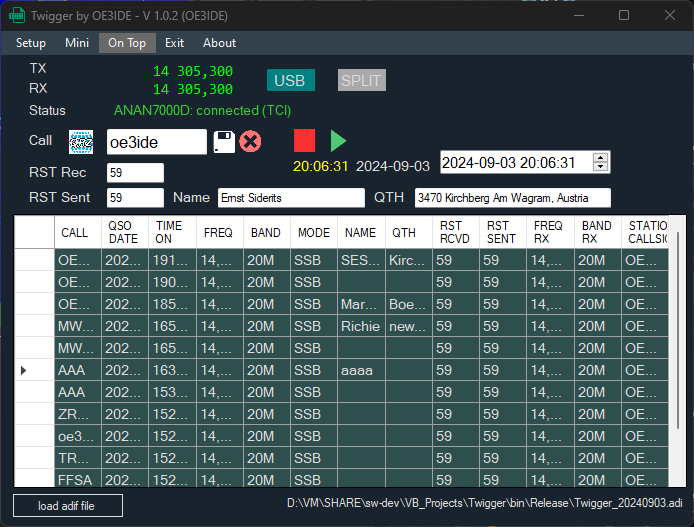Open the About menu
Image resolution: width=694 pixels, height=527 pixels.
(x=219, y=43)
